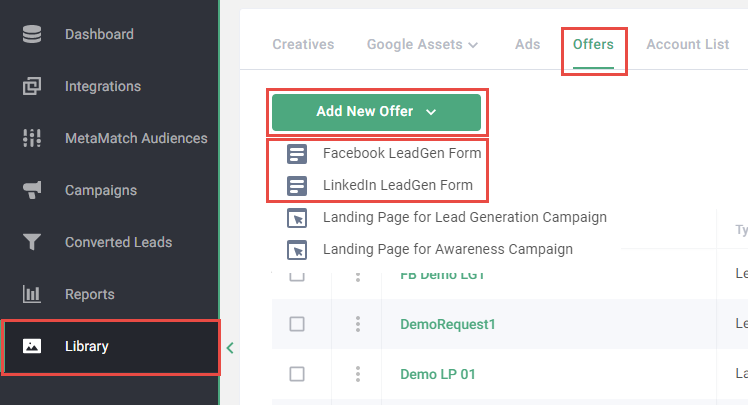Click the Library image icon
The height and width of the screenshot is (405, 748).
32,347
